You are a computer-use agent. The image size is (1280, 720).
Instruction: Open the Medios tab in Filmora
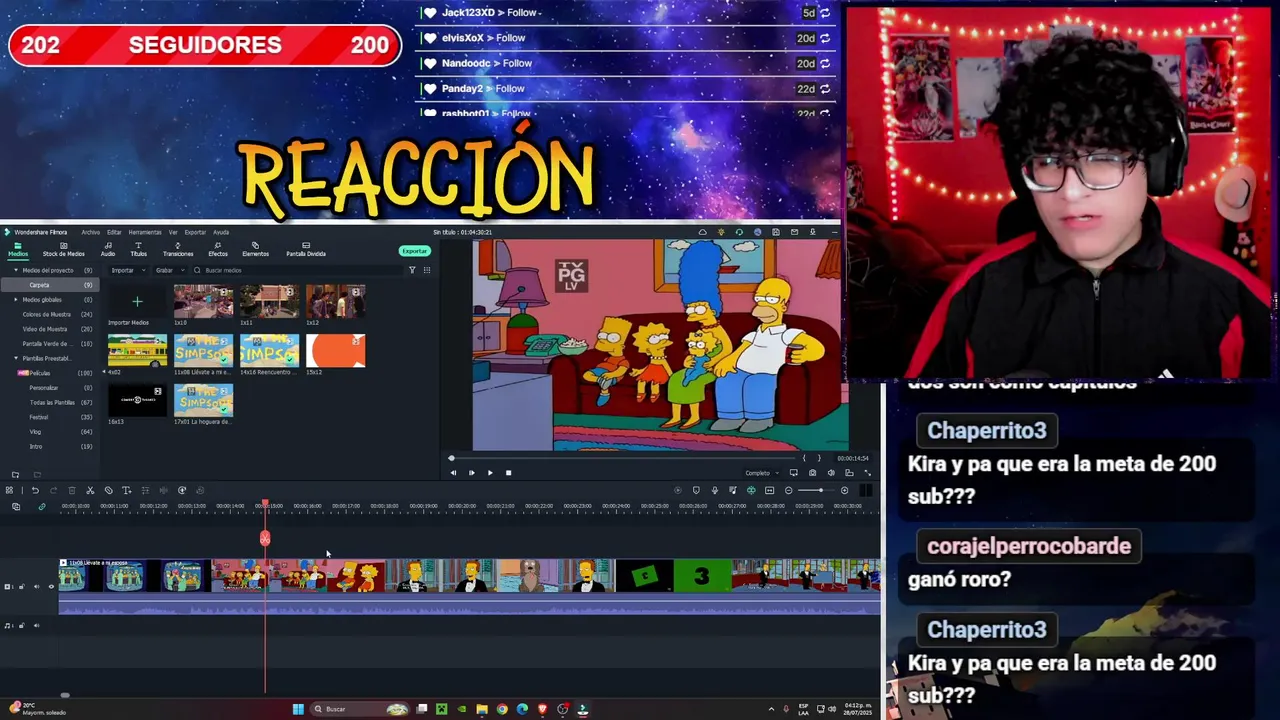[18, 249]
